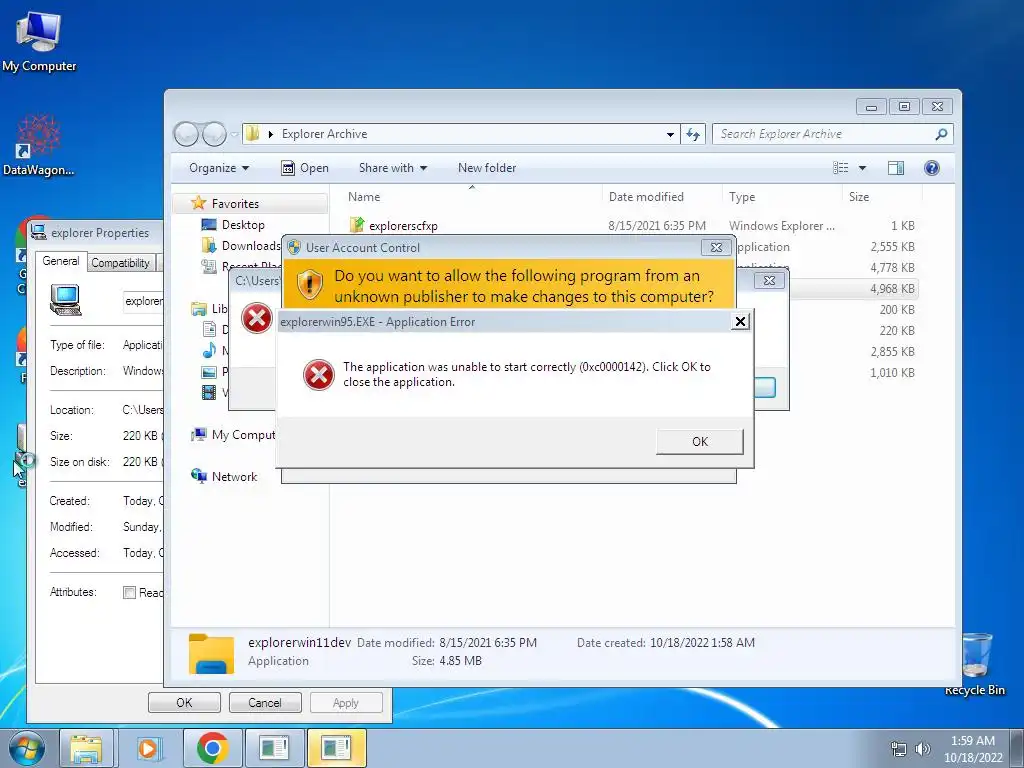Select Favorites in navigation pane
The height and width of the screenshot is (768, 1024).
(x=234, y=204)
